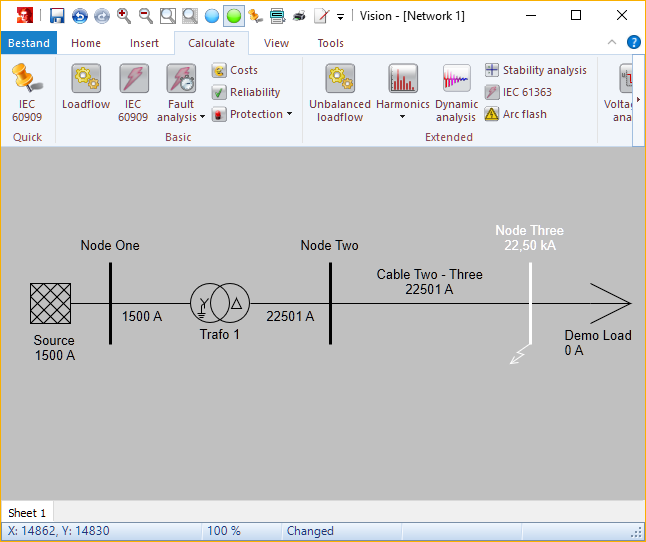This screenshot has height=542, width=646.
Task: Minimize the Vision window
Action: (531, 16)
